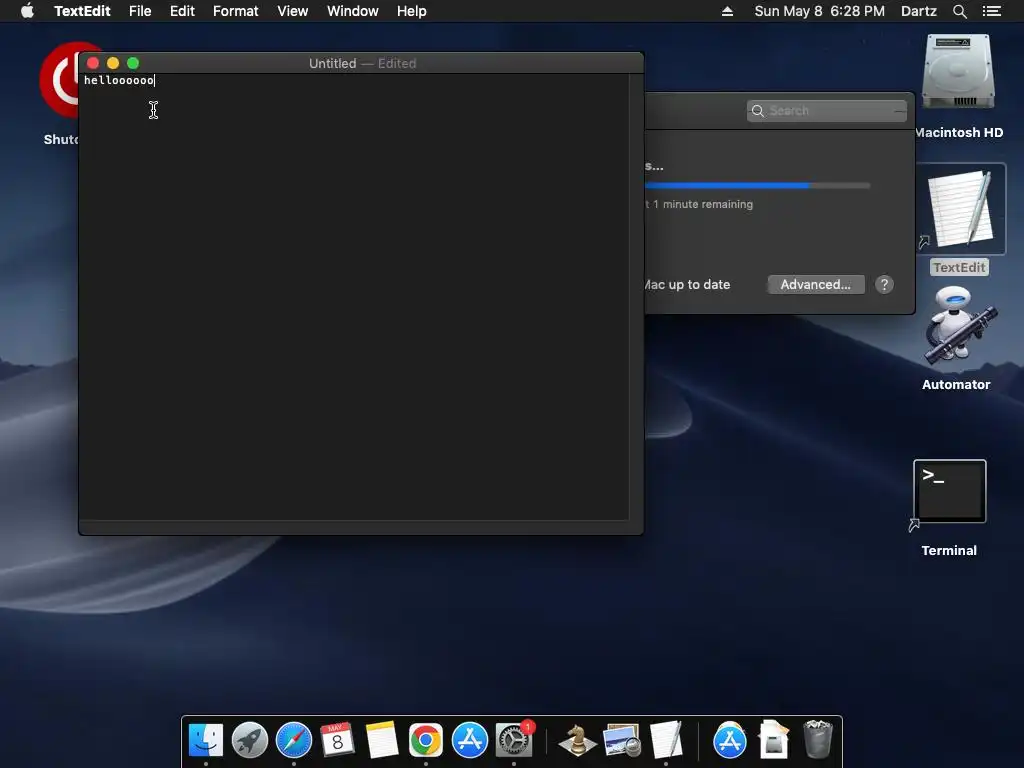Open Spotlight search magnifier icon
The width and height of the screenshot is (1024, 768).
click(959, 11)
